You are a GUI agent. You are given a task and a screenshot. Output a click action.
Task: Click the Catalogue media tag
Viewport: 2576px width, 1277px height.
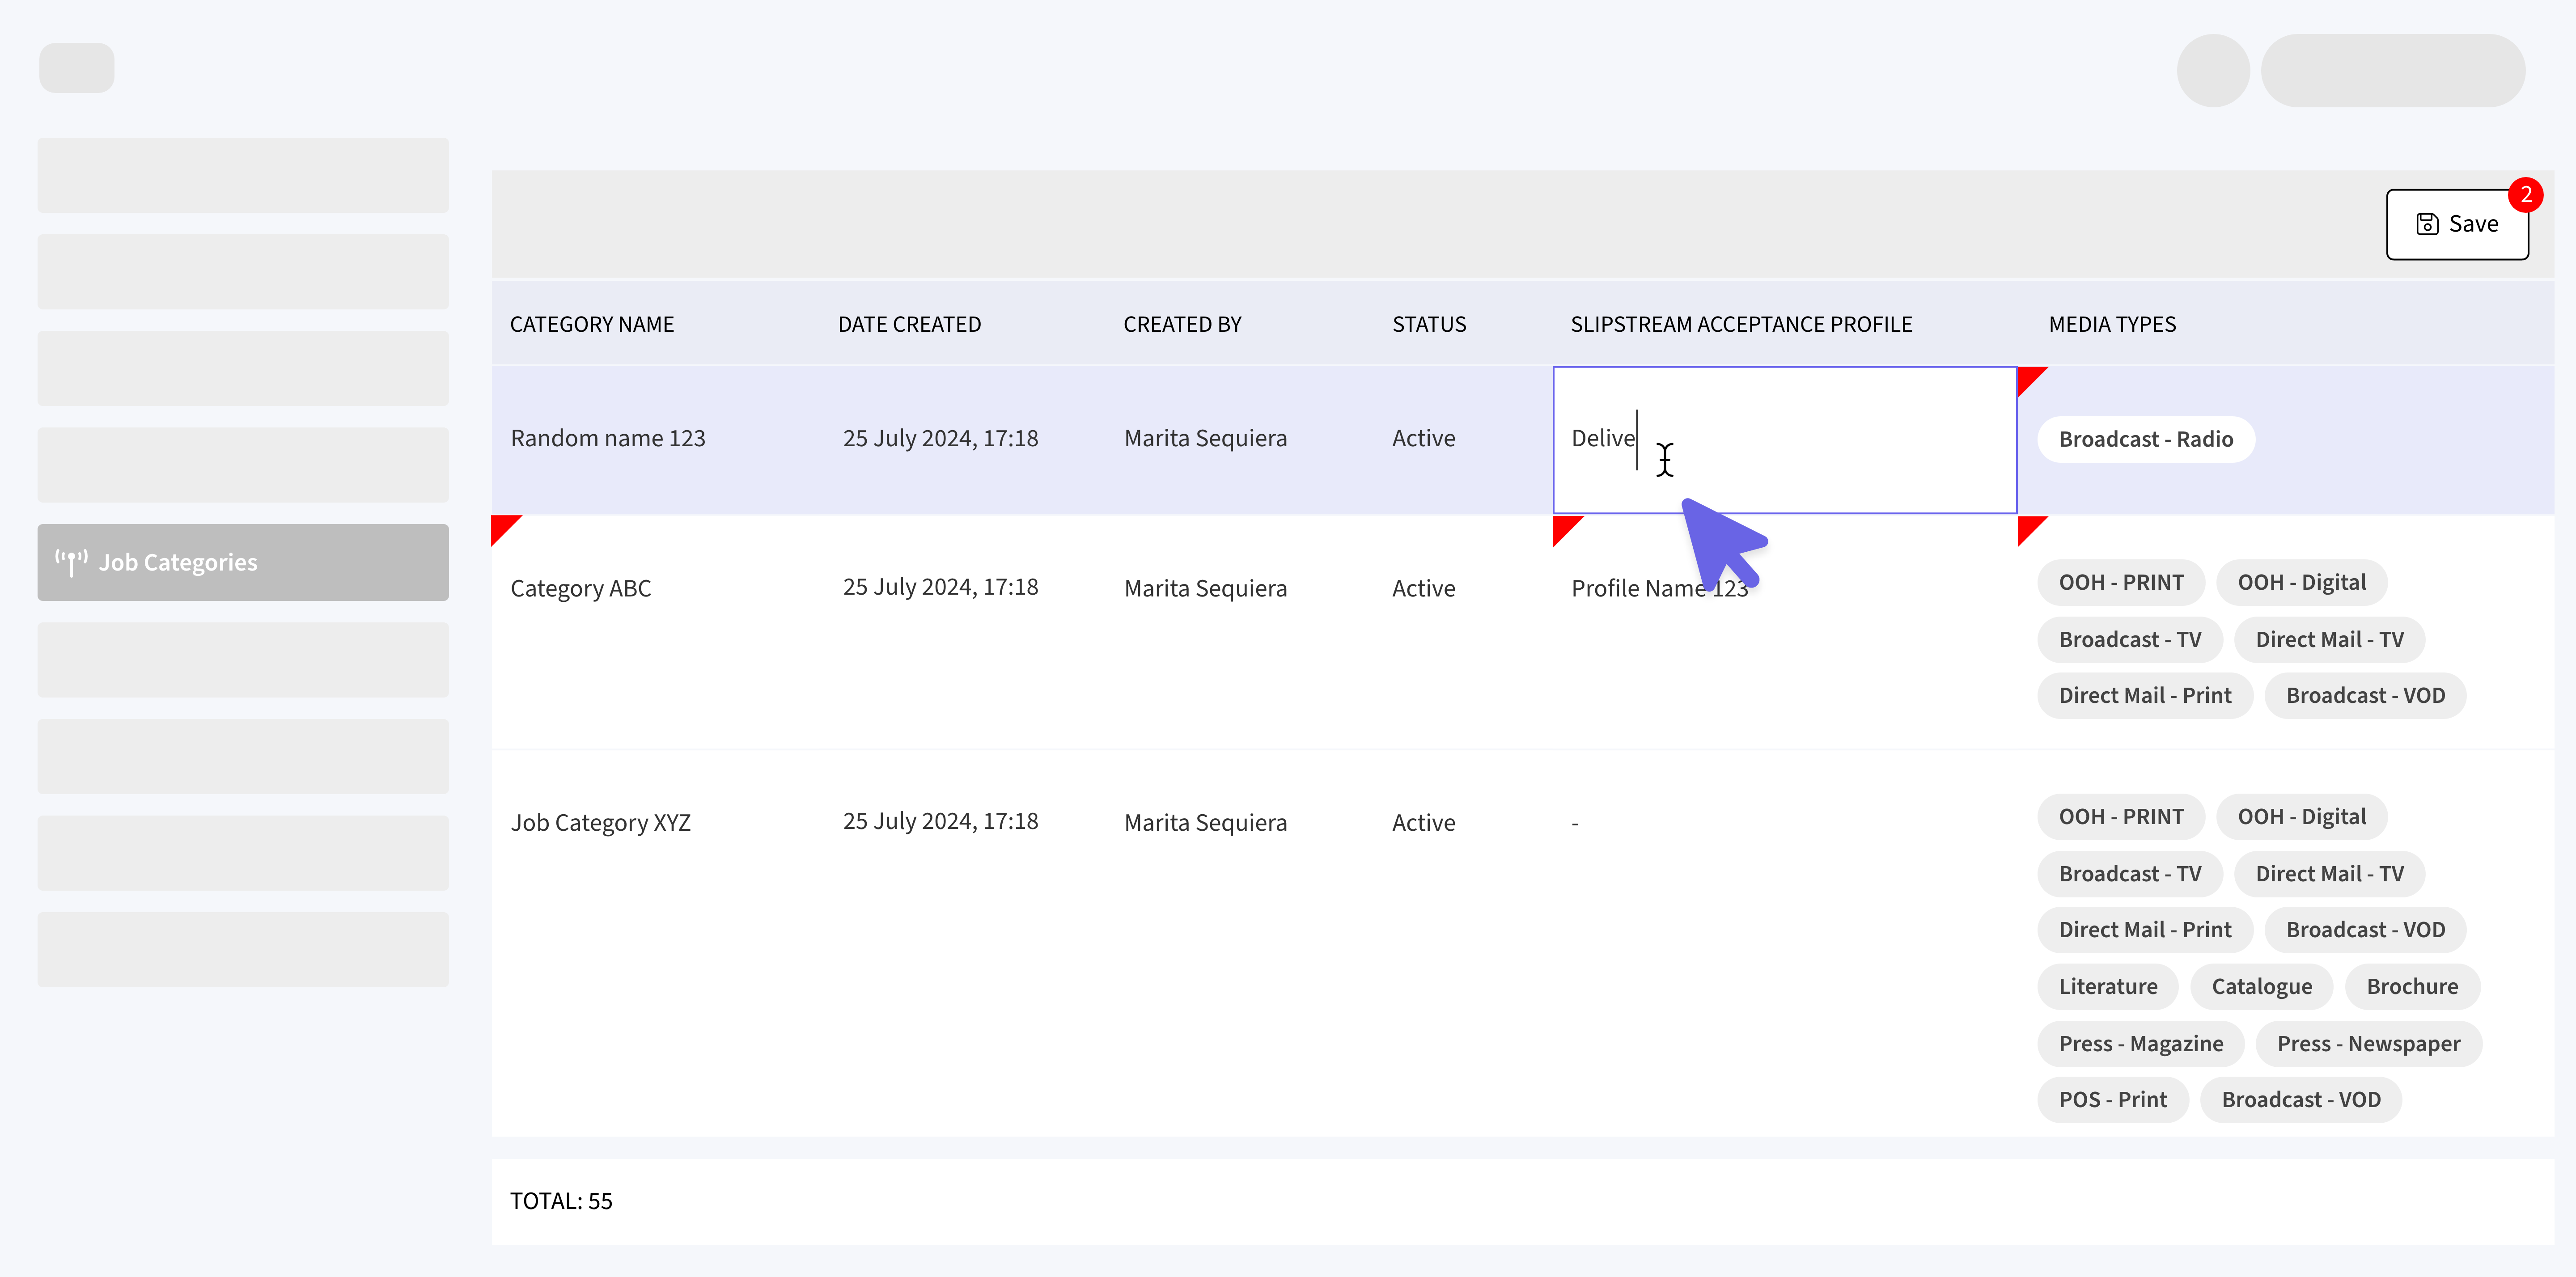pyautogui.click(x=2261, y=986)
